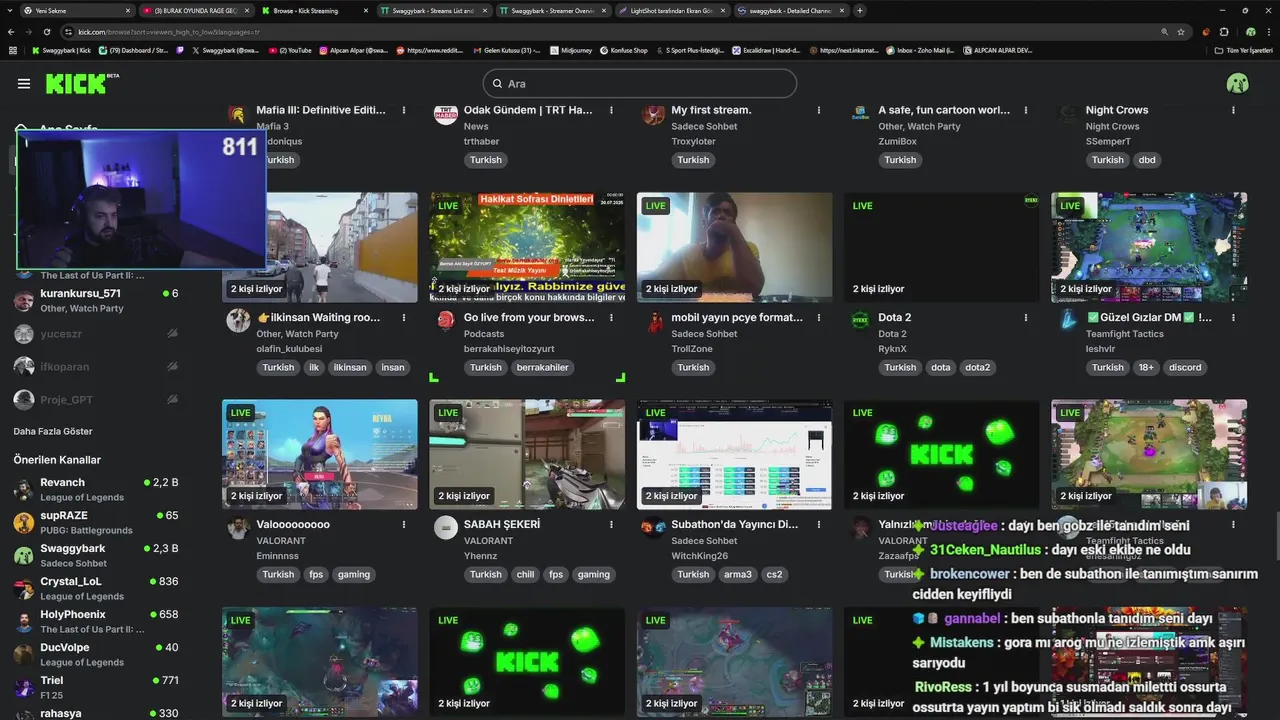Click the chill tag under SABAH ŞEKERİ
Viewport: 1280px width, 720px height.
click(525, 574)
